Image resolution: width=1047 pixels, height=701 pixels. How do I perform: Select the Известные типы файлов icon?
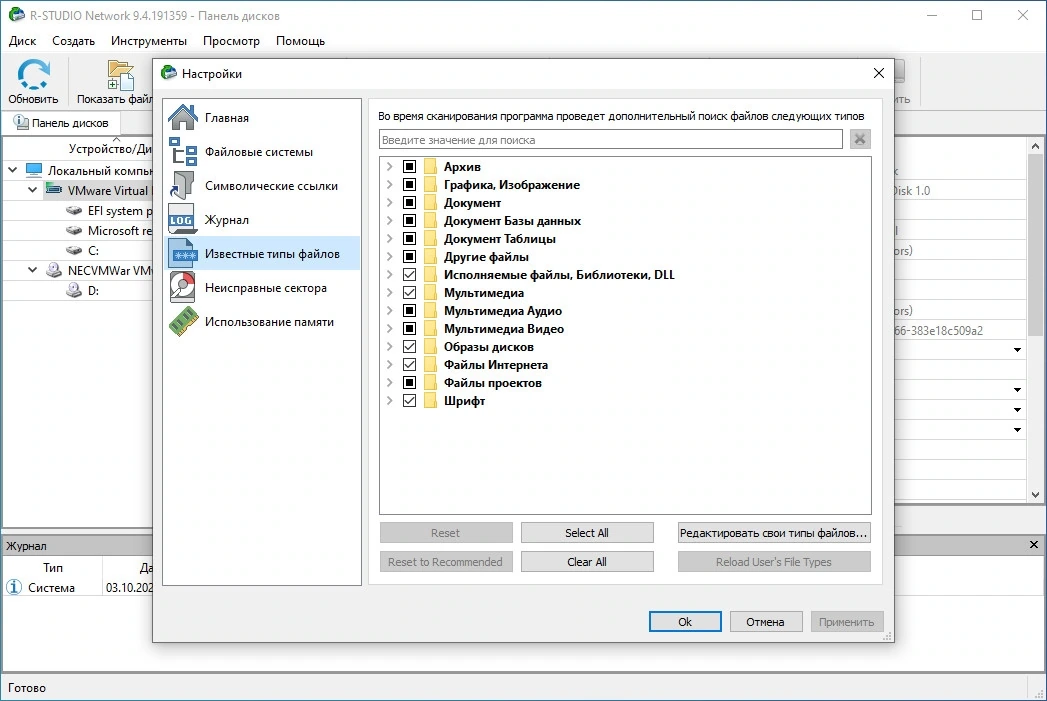coord(182,254)
